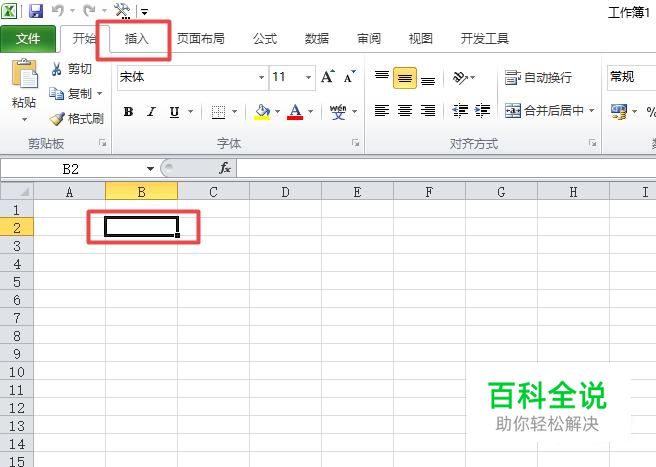Expand the underline style arrow
Image resolution: width=656 pixels, height=467 pixels.
(x=191, y=112)
